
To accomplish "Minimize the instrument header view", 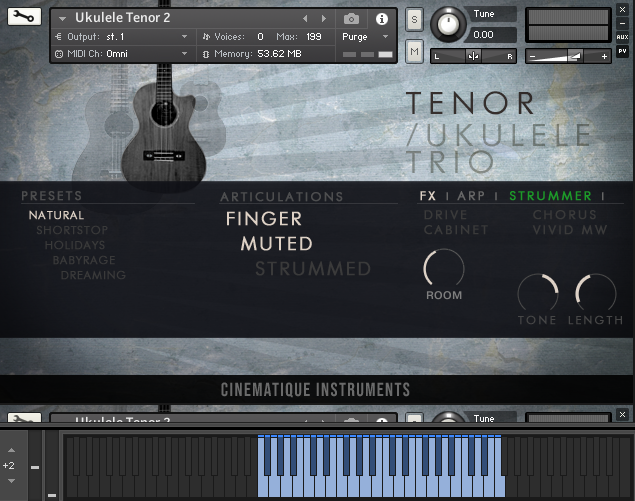I will click(622, 23).
